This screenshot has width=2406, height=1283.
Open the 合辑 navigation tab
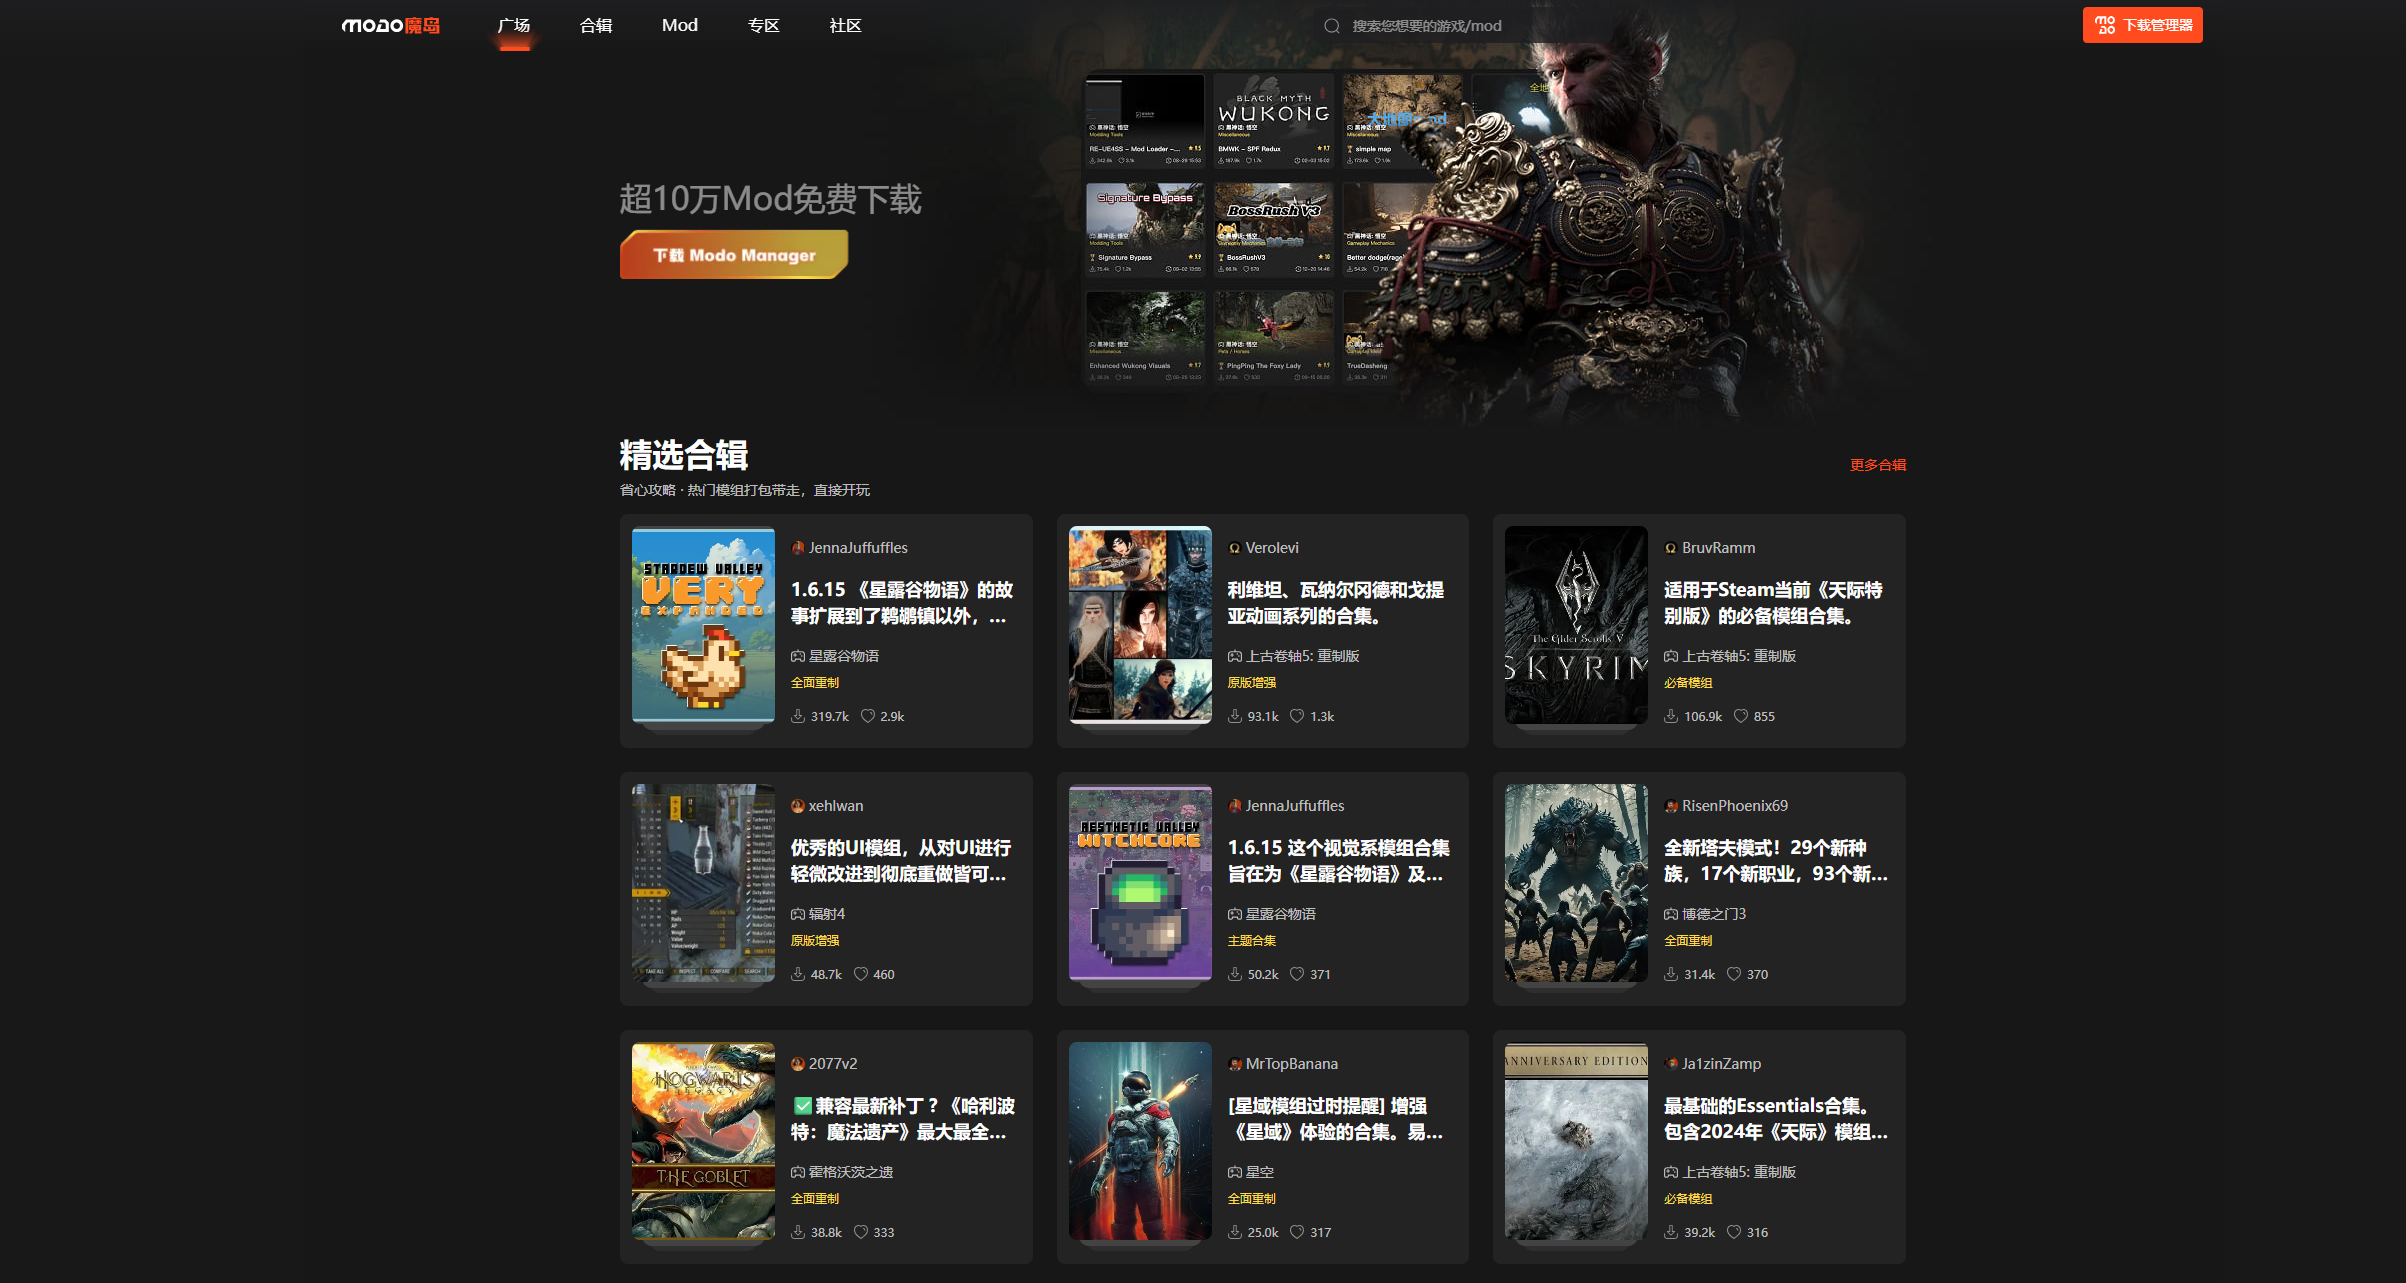(595, 25)
